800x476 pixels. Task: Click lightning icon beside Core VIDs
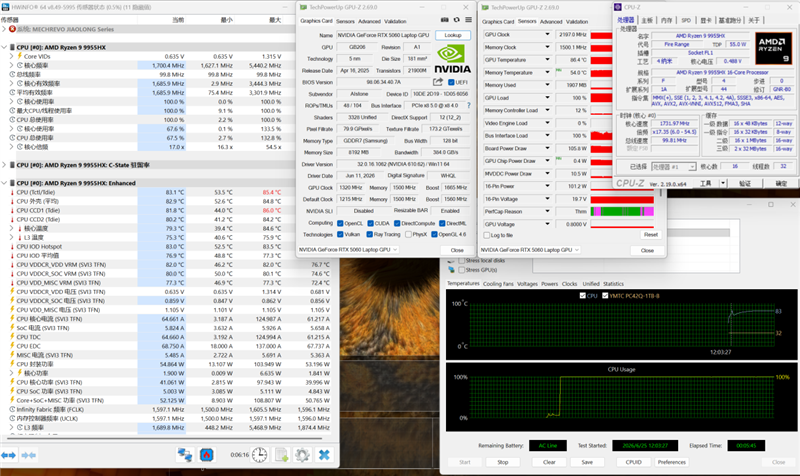pyautogui.click(x=20, y=56)
